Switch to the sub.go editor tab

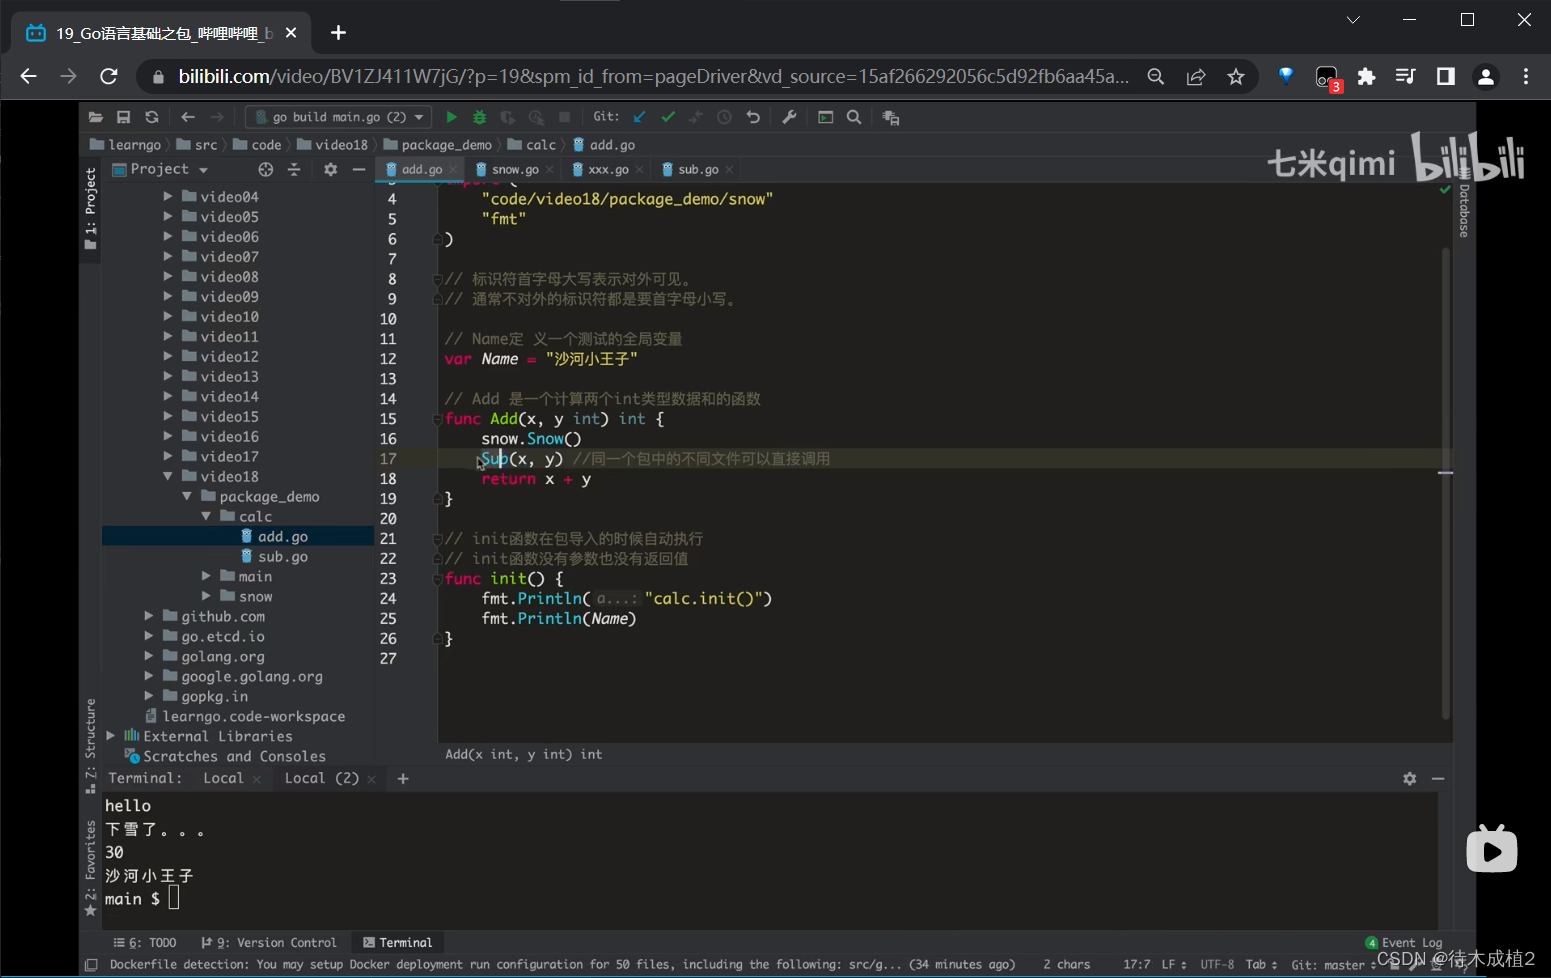(x=698, y=169)
